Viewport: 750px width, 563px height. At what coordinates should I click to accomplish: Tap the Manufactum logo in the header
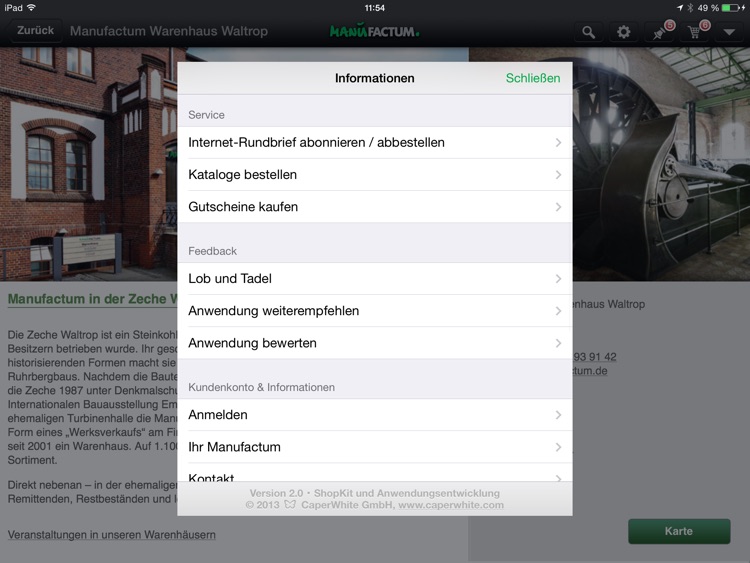tap(375, 32)
